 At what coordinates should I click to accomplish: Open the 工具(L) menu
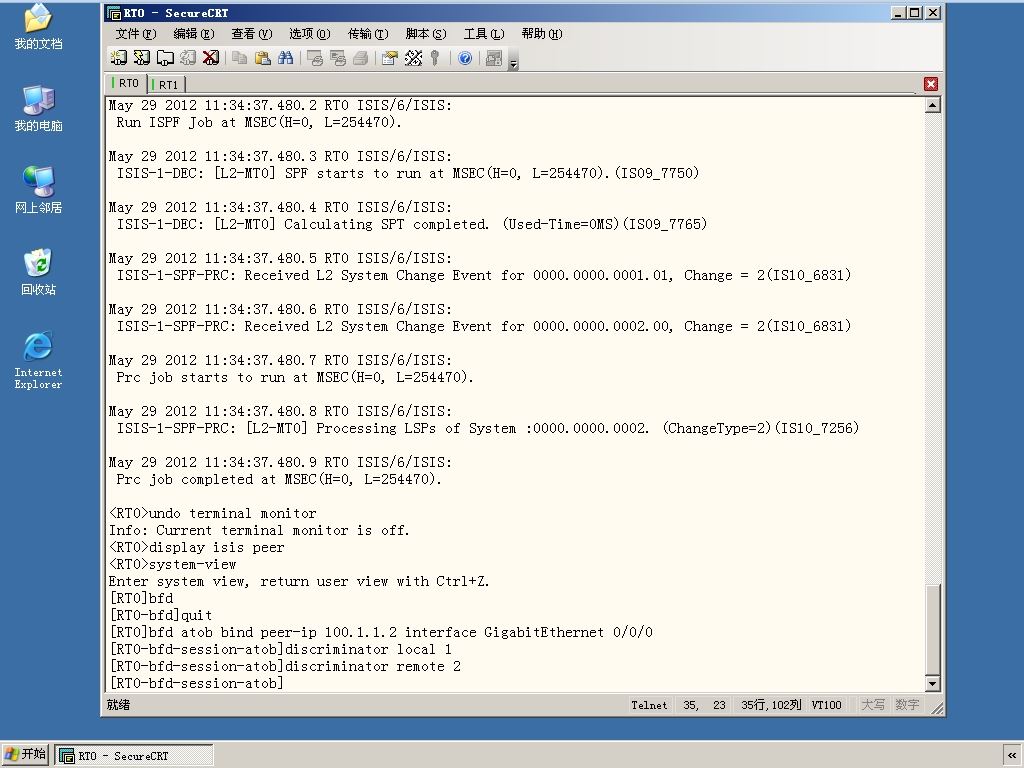(x=484, y=33)
